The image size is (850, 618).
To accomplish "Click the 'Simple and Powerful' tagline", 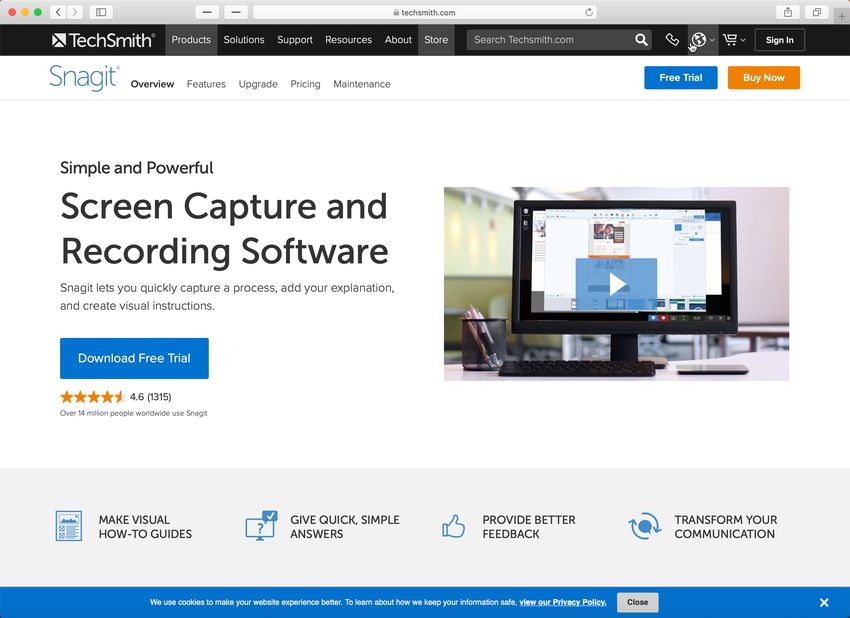I will (x=137, y=168).
